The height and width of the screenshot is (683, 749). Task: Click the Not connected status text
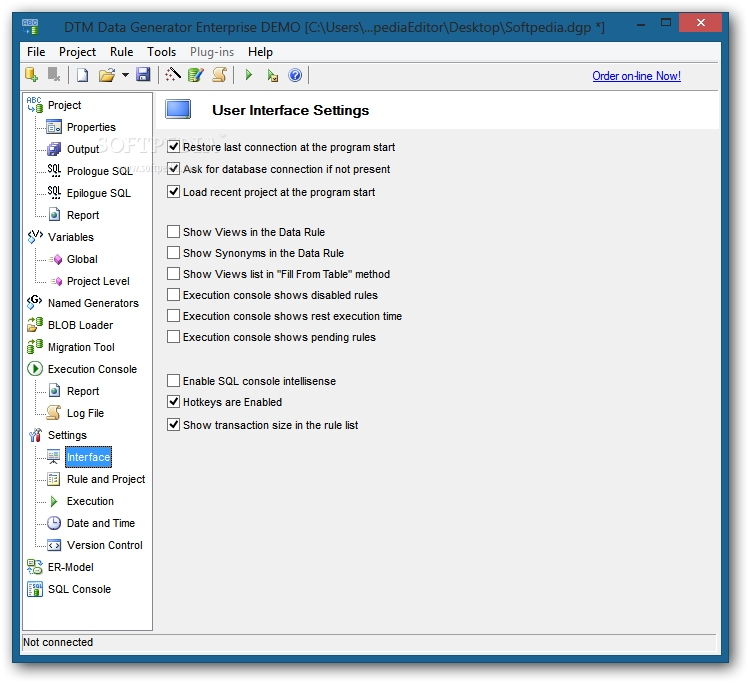(58, 642)
